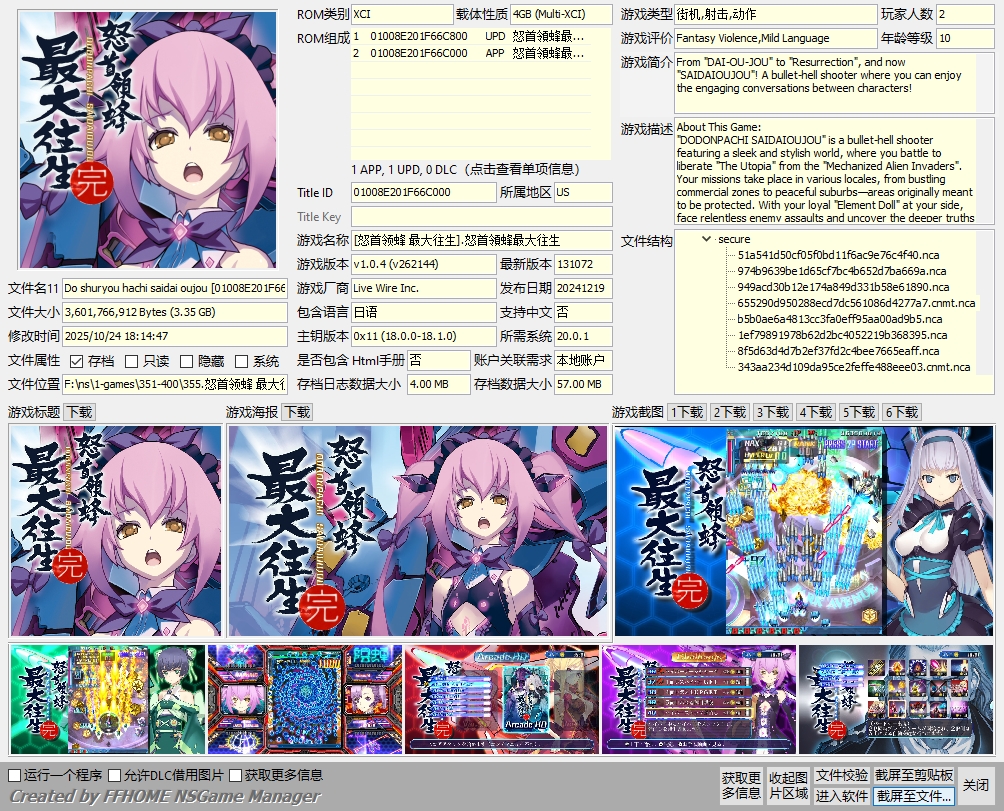Click the 6下载 screenshot download button
This screenshot has width=1004, height=811.
[902, 412]
